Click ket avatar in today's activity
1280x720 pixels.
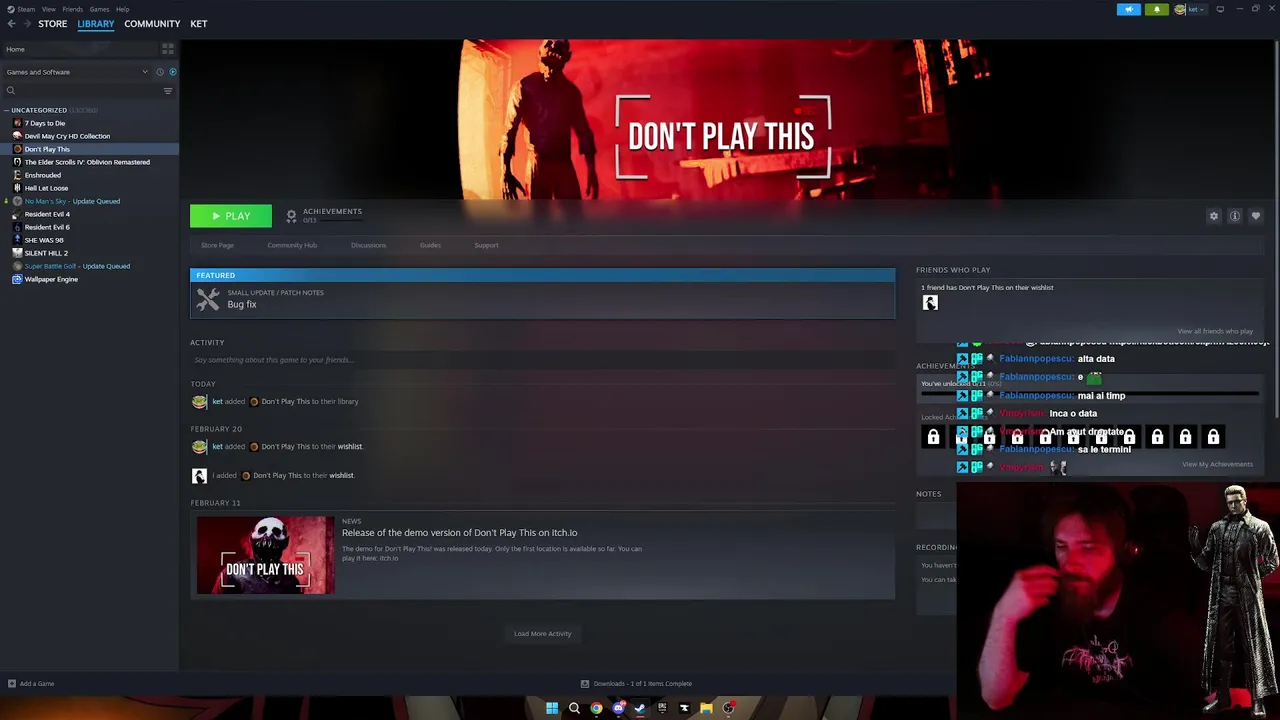pos(199,402)
